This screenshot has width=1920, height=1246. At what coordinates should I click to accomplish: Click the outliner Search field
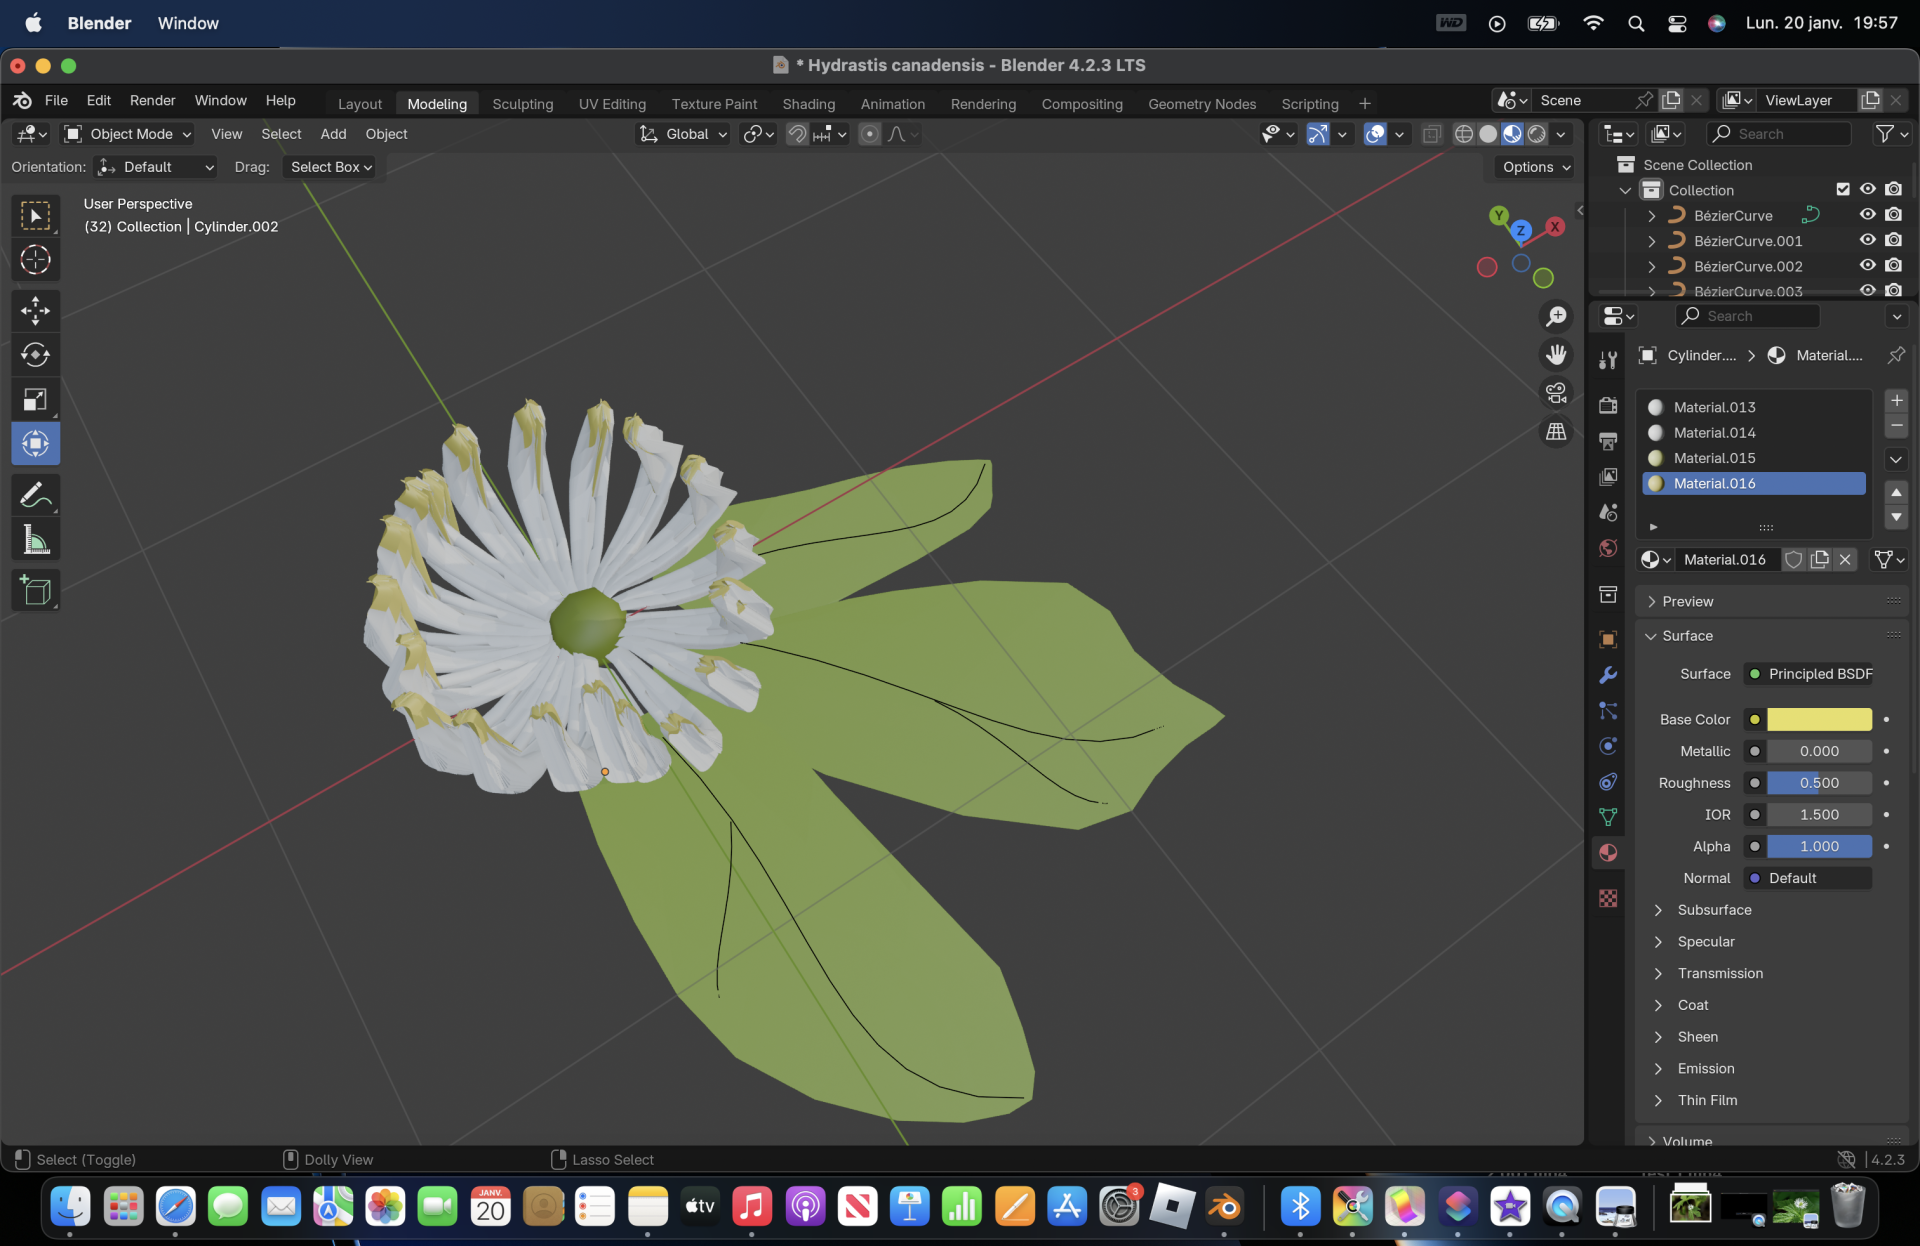coord(1777,134)
